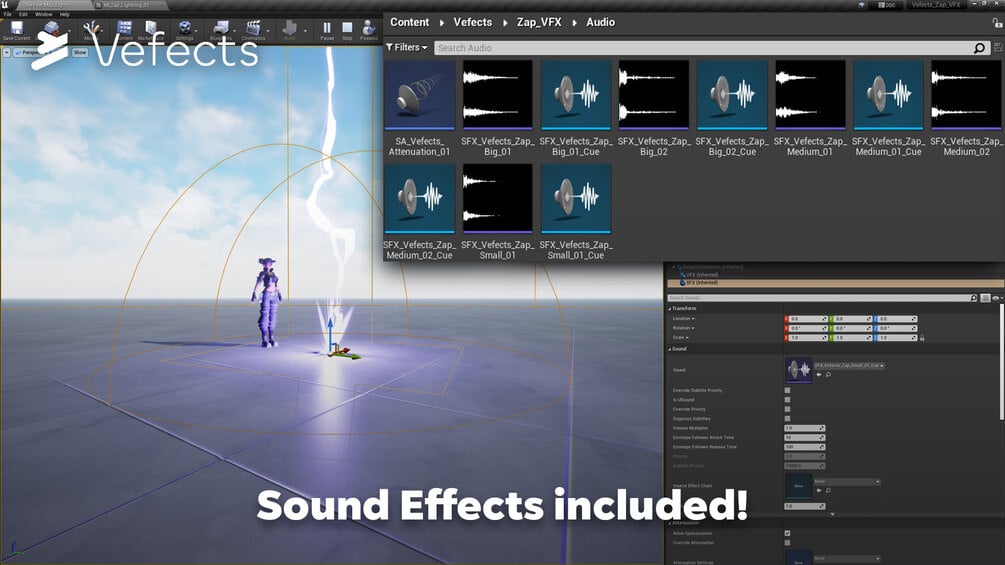Open the Marketplace toolbar icon
Image resolution: width=1005 pixels, height=565 pixels.
click(x=152, y=30)
